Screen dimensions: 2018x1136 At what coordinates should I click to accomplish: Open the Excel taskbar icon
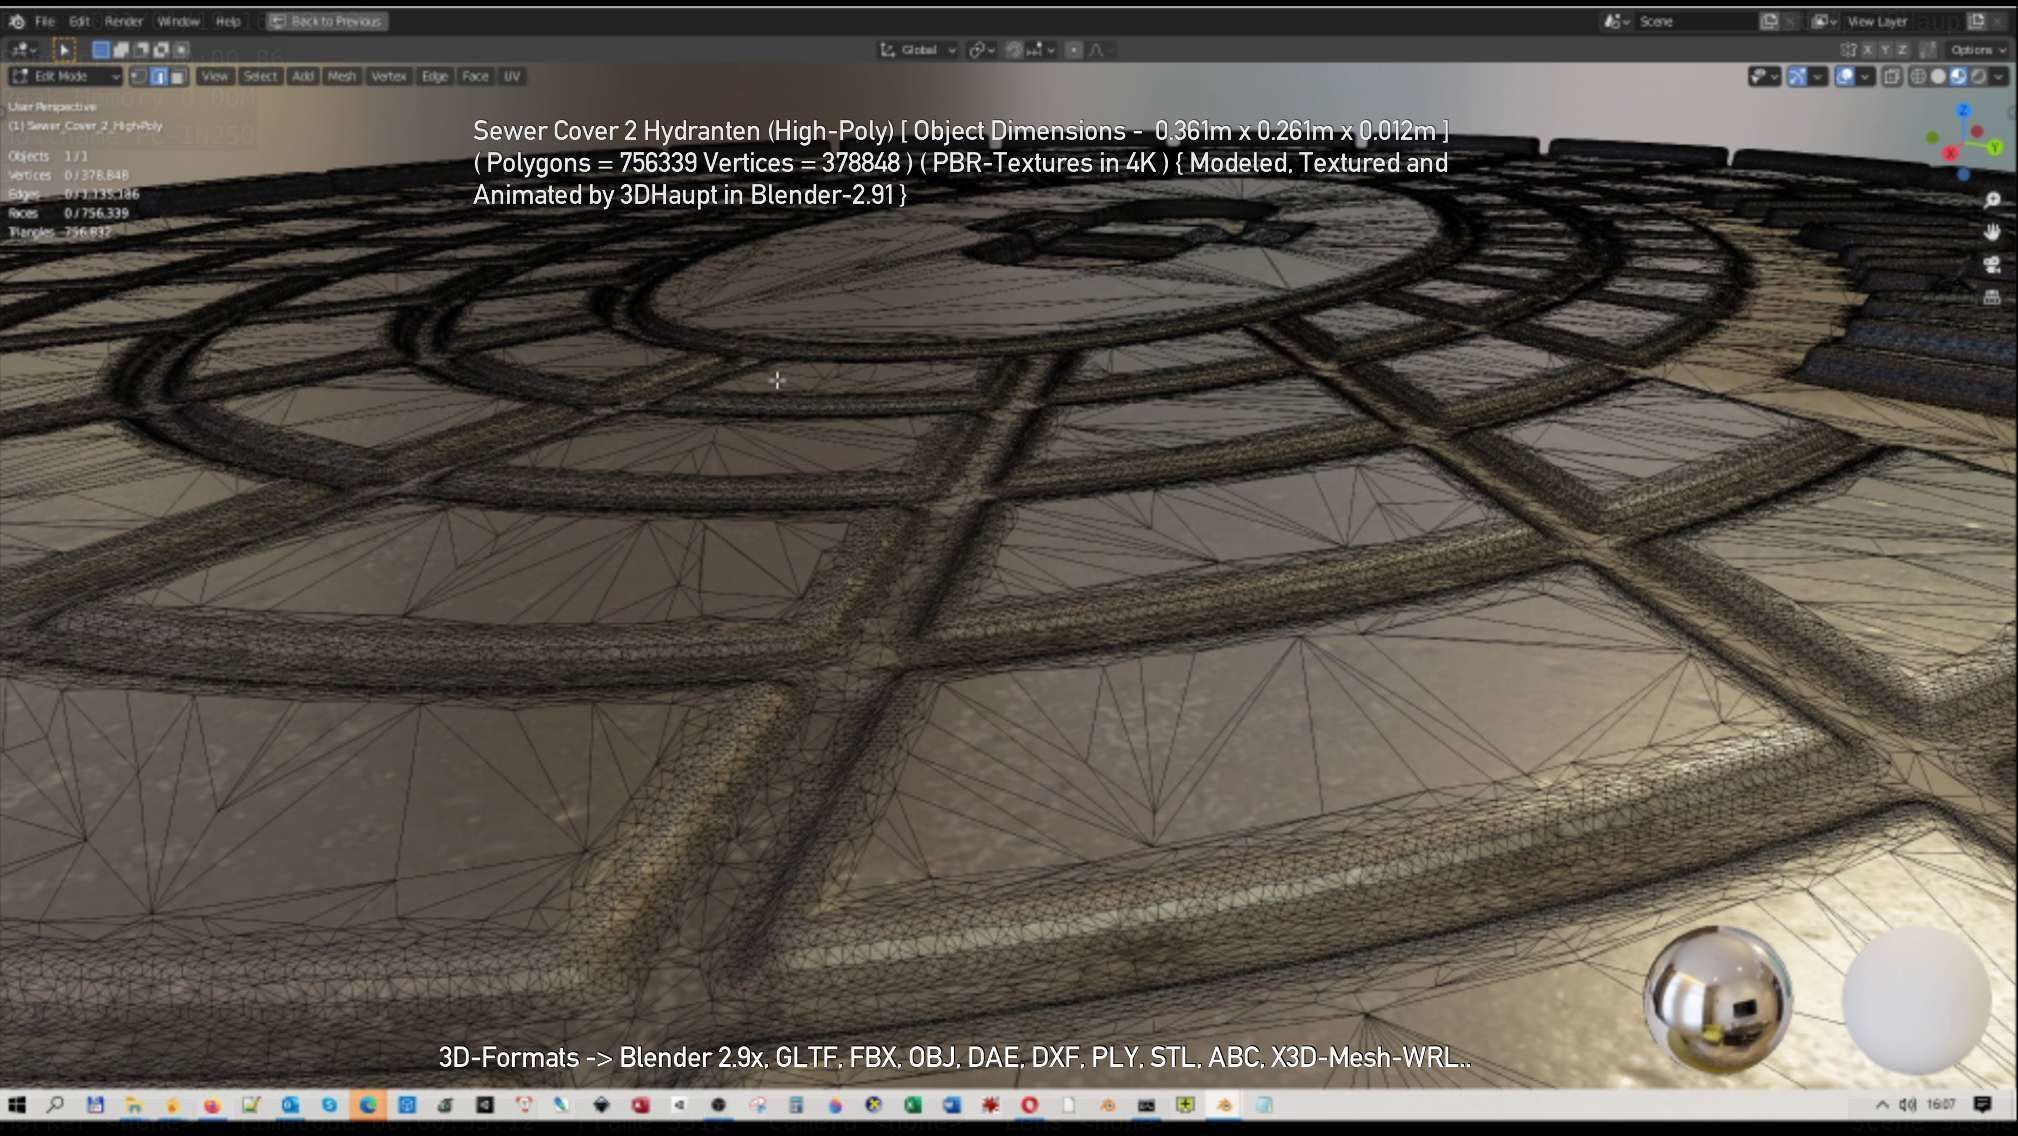pos(912,1104)
